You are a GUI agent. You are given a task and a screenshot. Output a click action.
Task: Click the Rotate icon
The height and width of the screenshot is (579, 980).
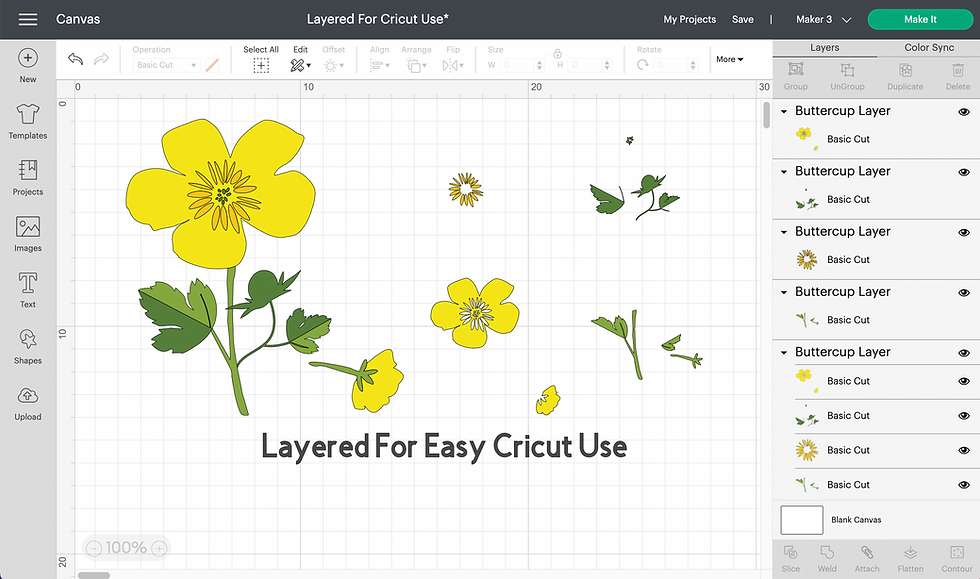click(x=642, y=64)
